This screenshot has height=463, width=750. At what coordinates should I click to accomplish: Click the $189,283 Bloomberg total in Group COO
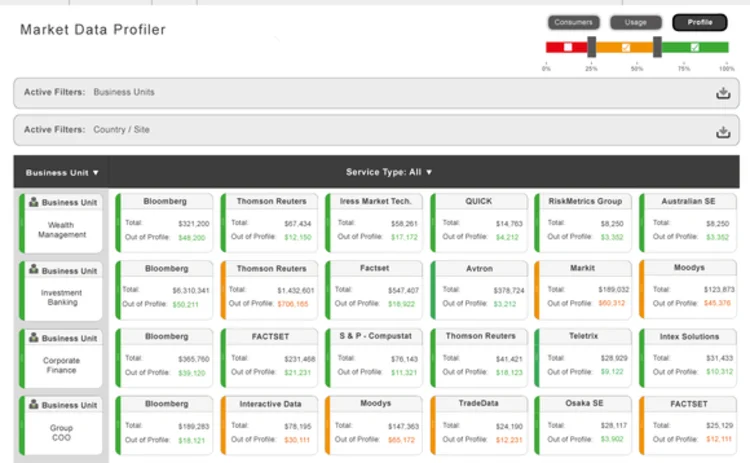click(194, 426)
